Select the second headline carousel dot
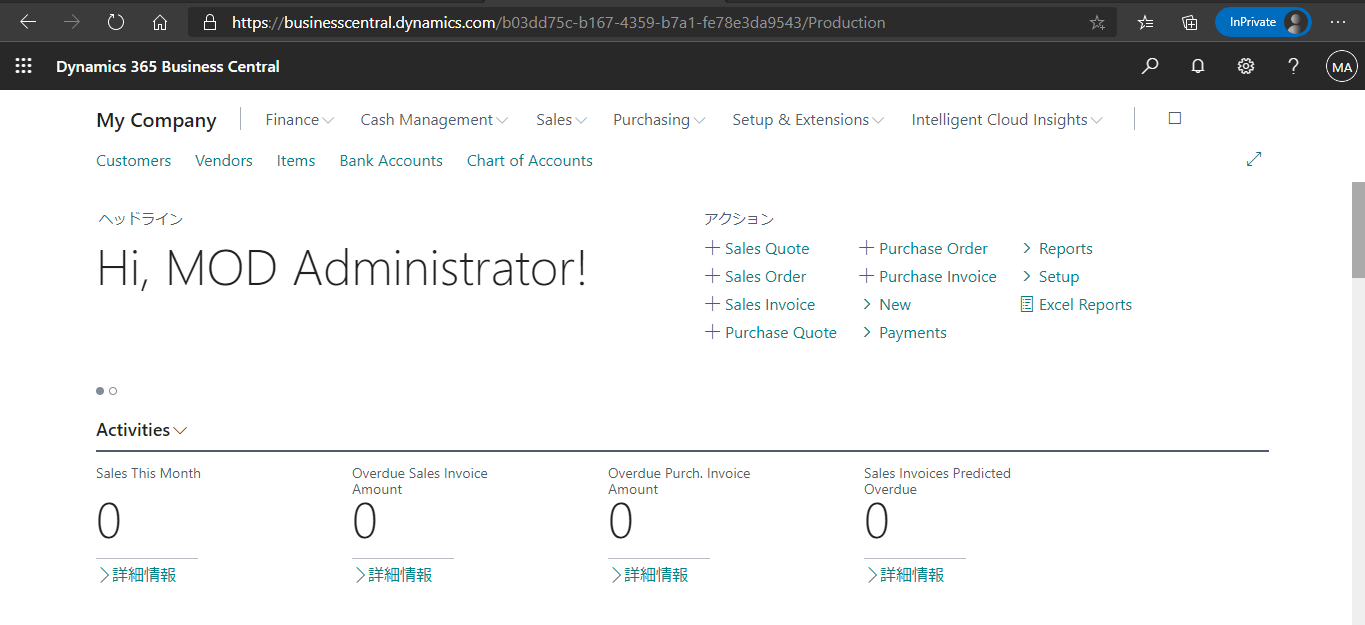1365x625 pixels. click(113, 390)
